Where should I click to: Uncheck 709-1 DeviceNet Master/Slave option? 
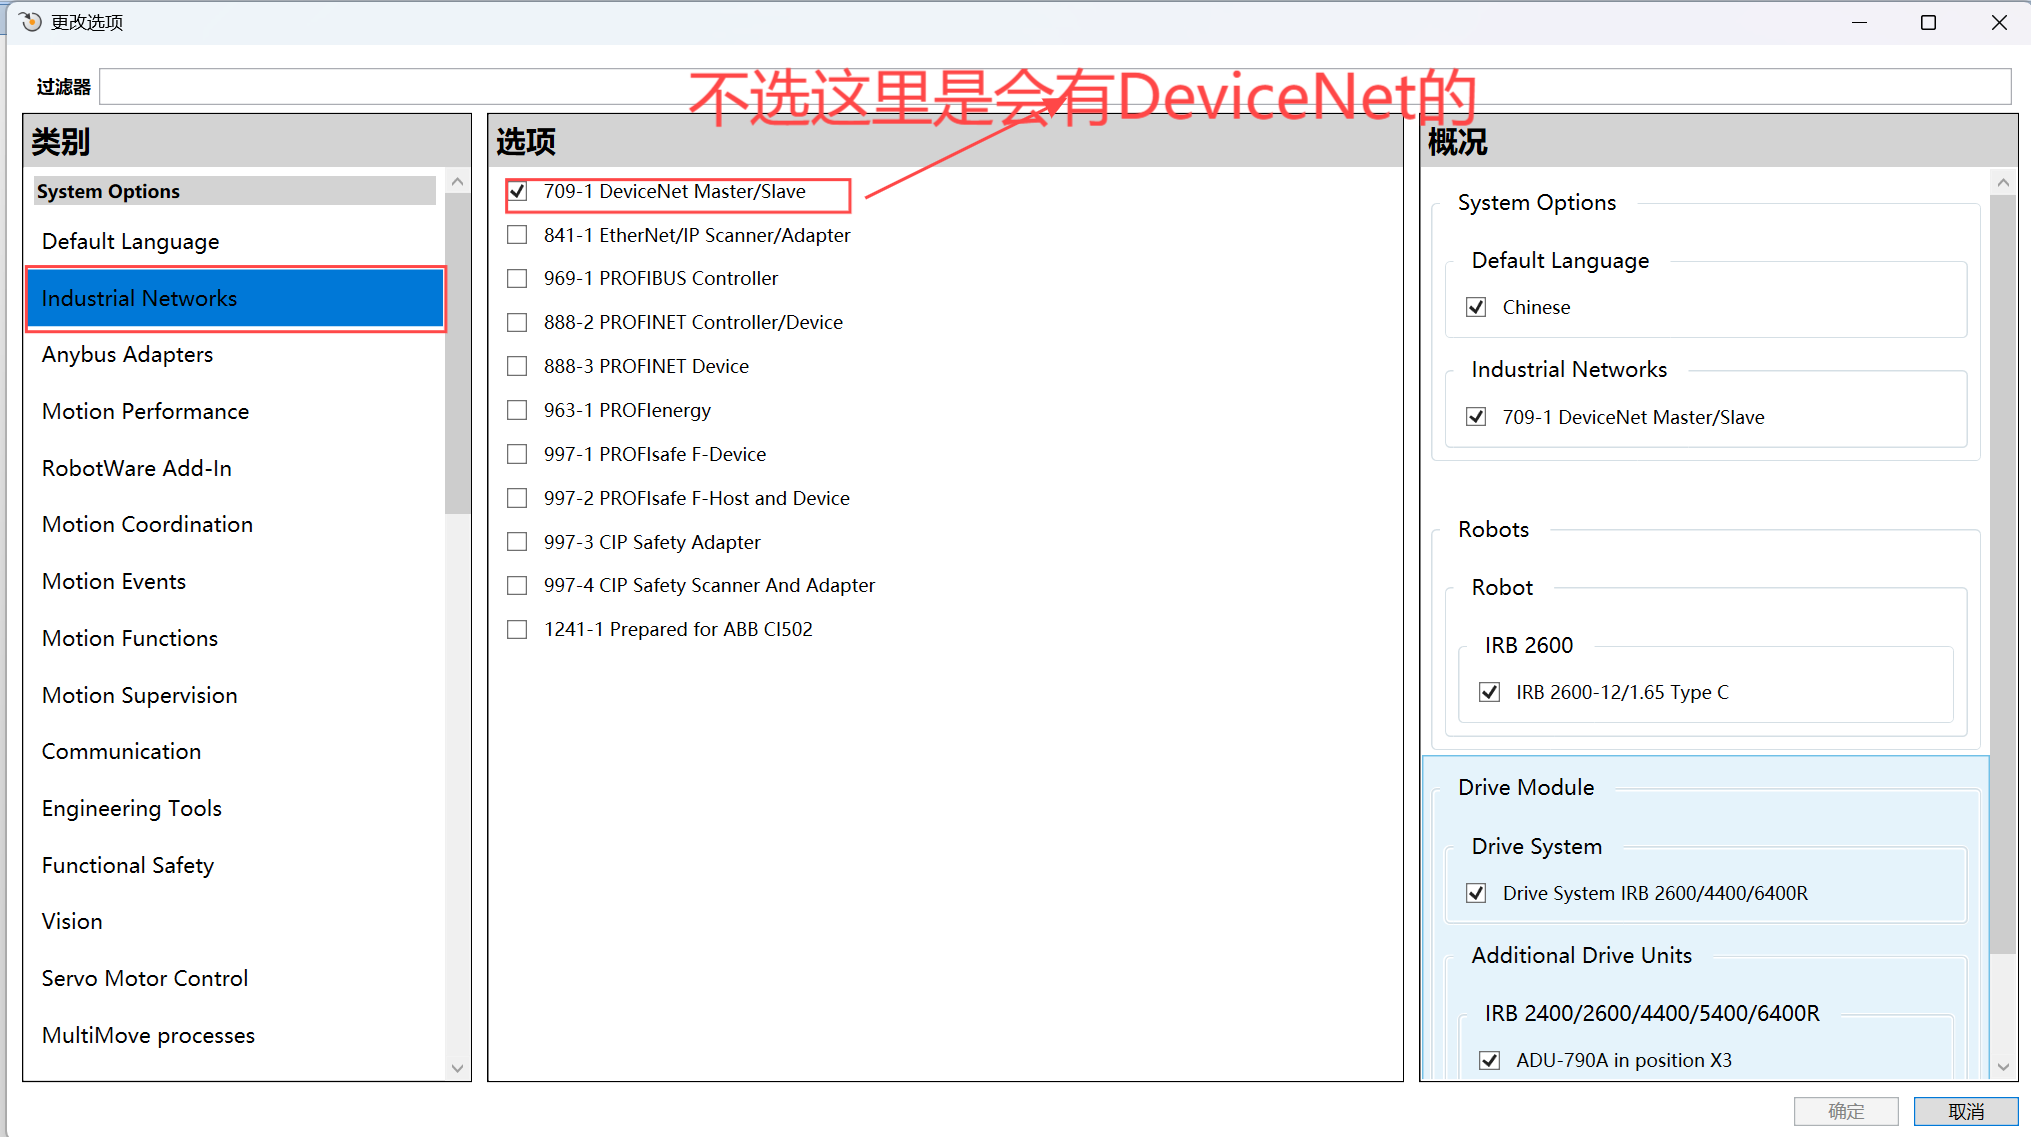[517, 192]
